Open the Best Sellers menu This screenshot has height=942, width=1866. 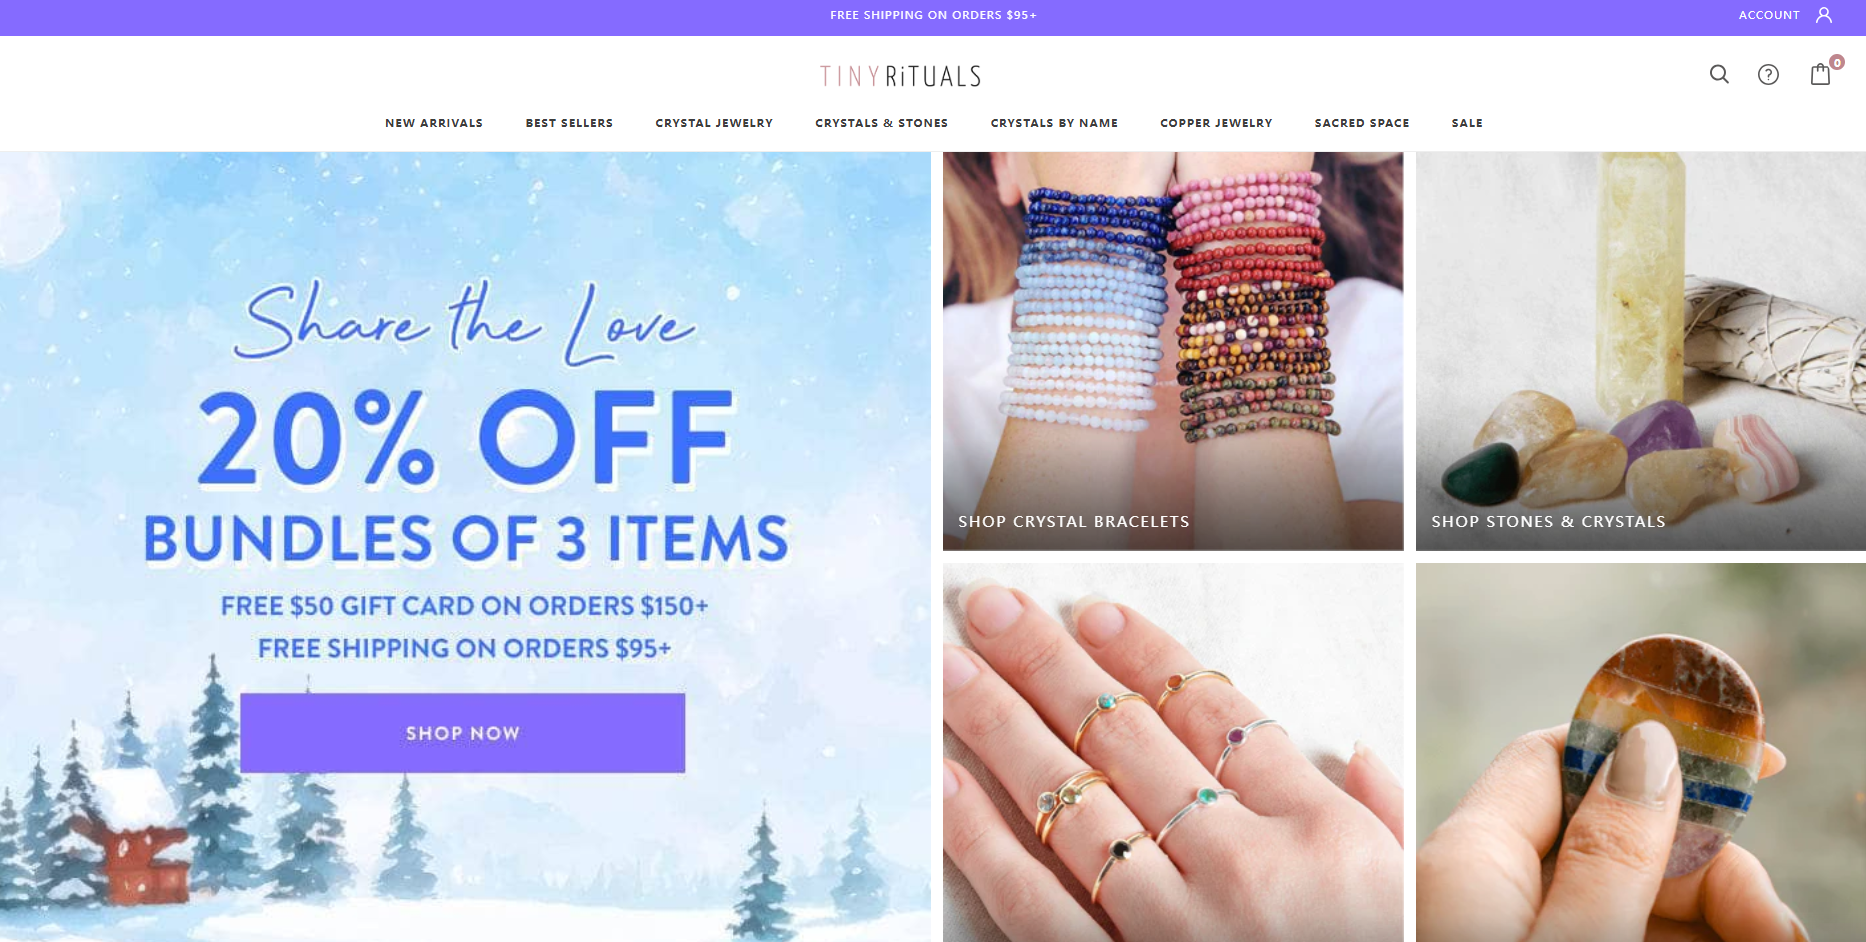coord(569,123)
